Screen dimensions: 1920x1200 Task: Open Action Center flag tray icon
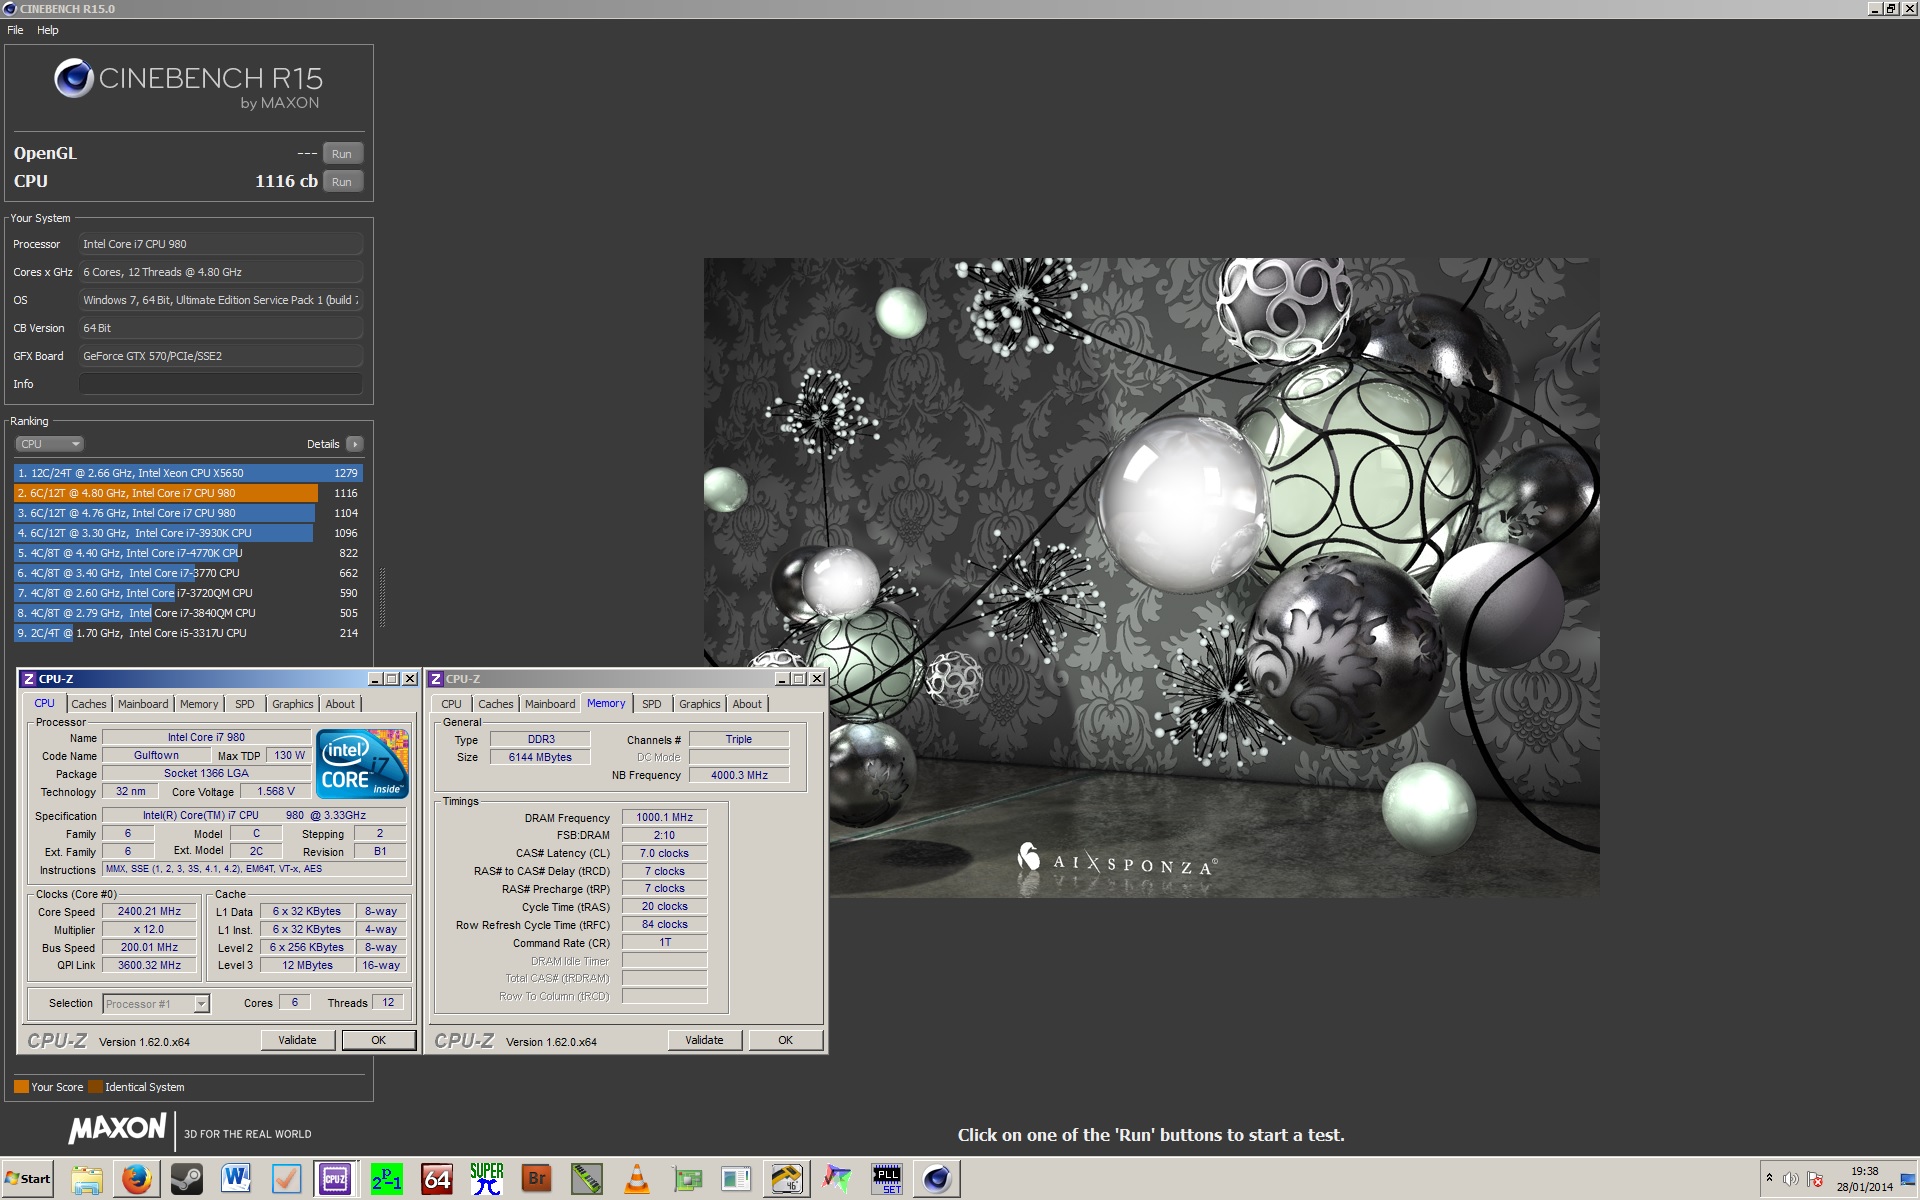pyautogui.click(x=1815, y=1179)
